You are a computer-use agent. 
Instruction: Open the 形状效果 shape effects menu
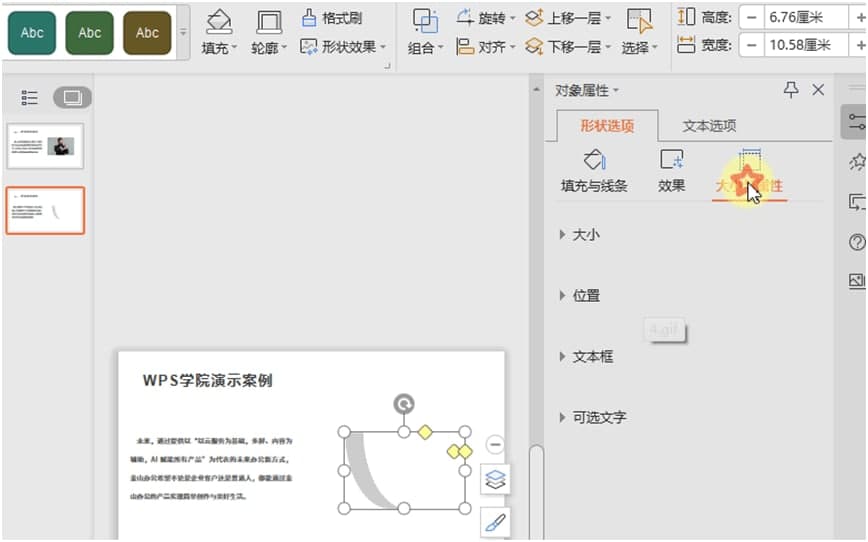click(343, 47)
